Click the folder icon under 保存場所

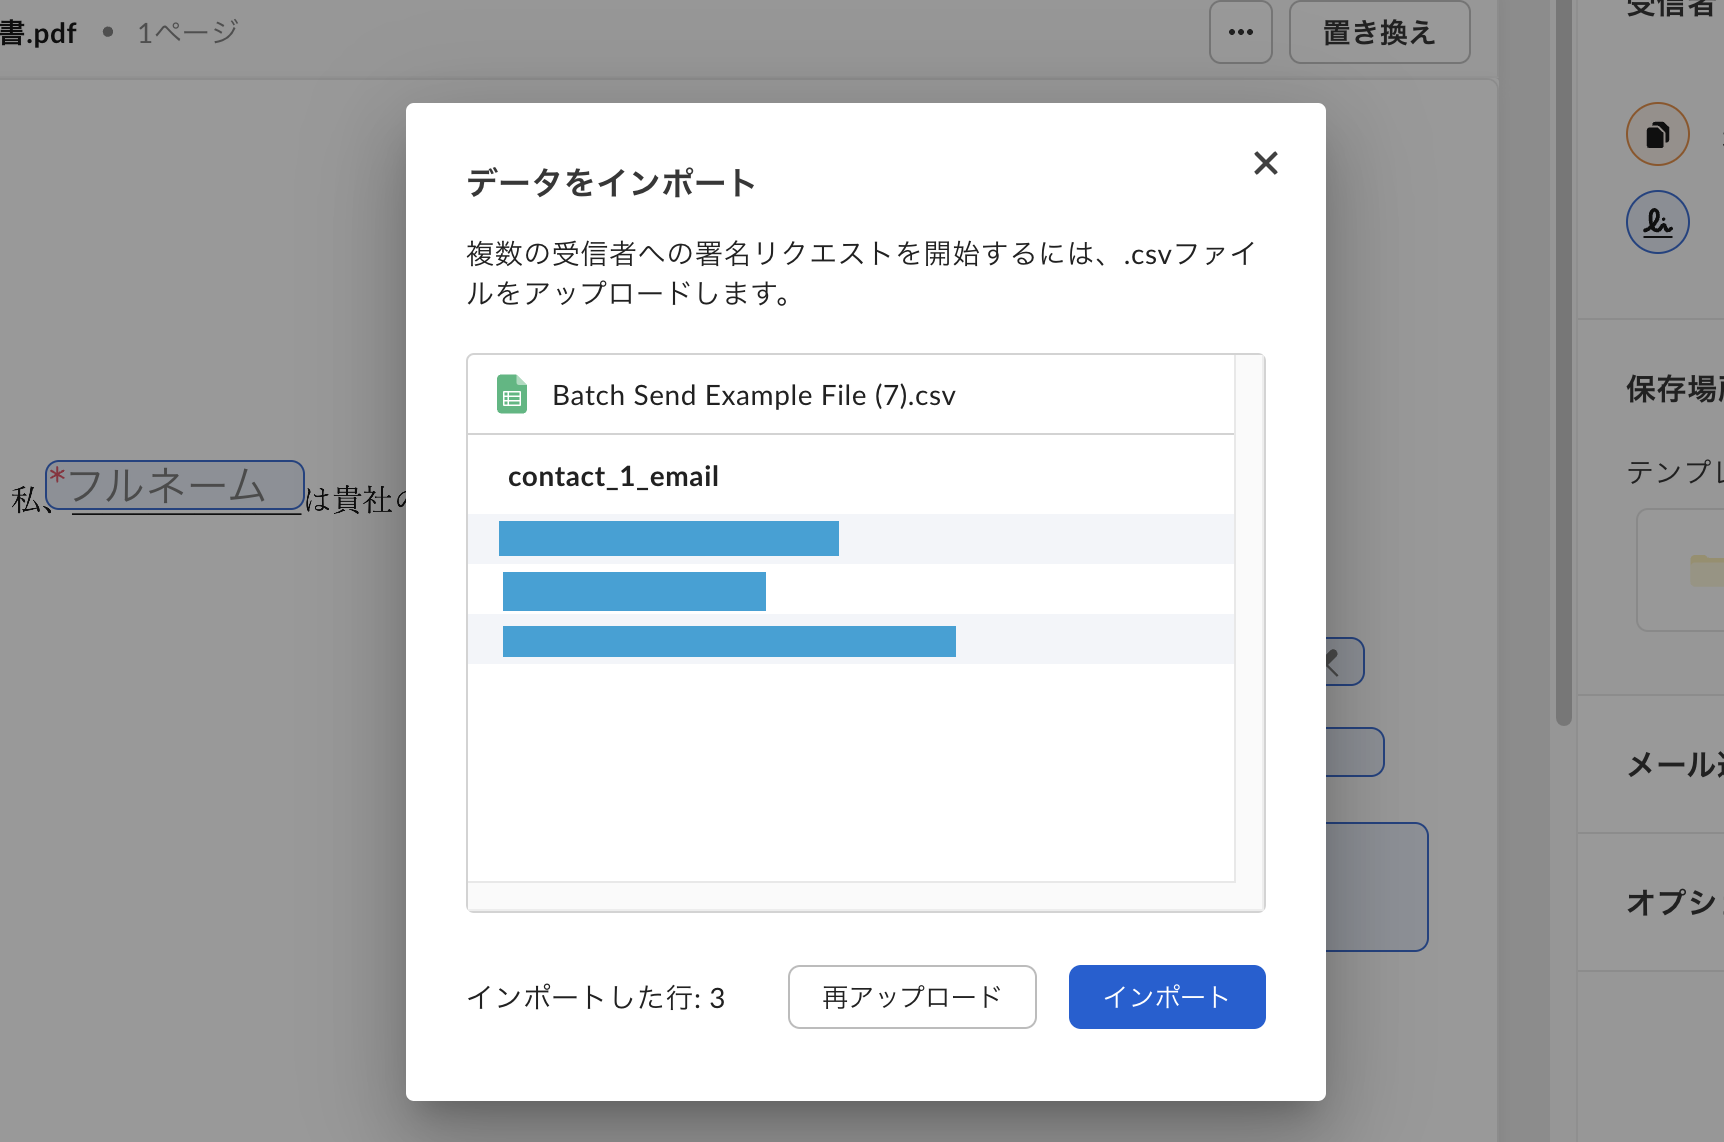coord(1704,570)
